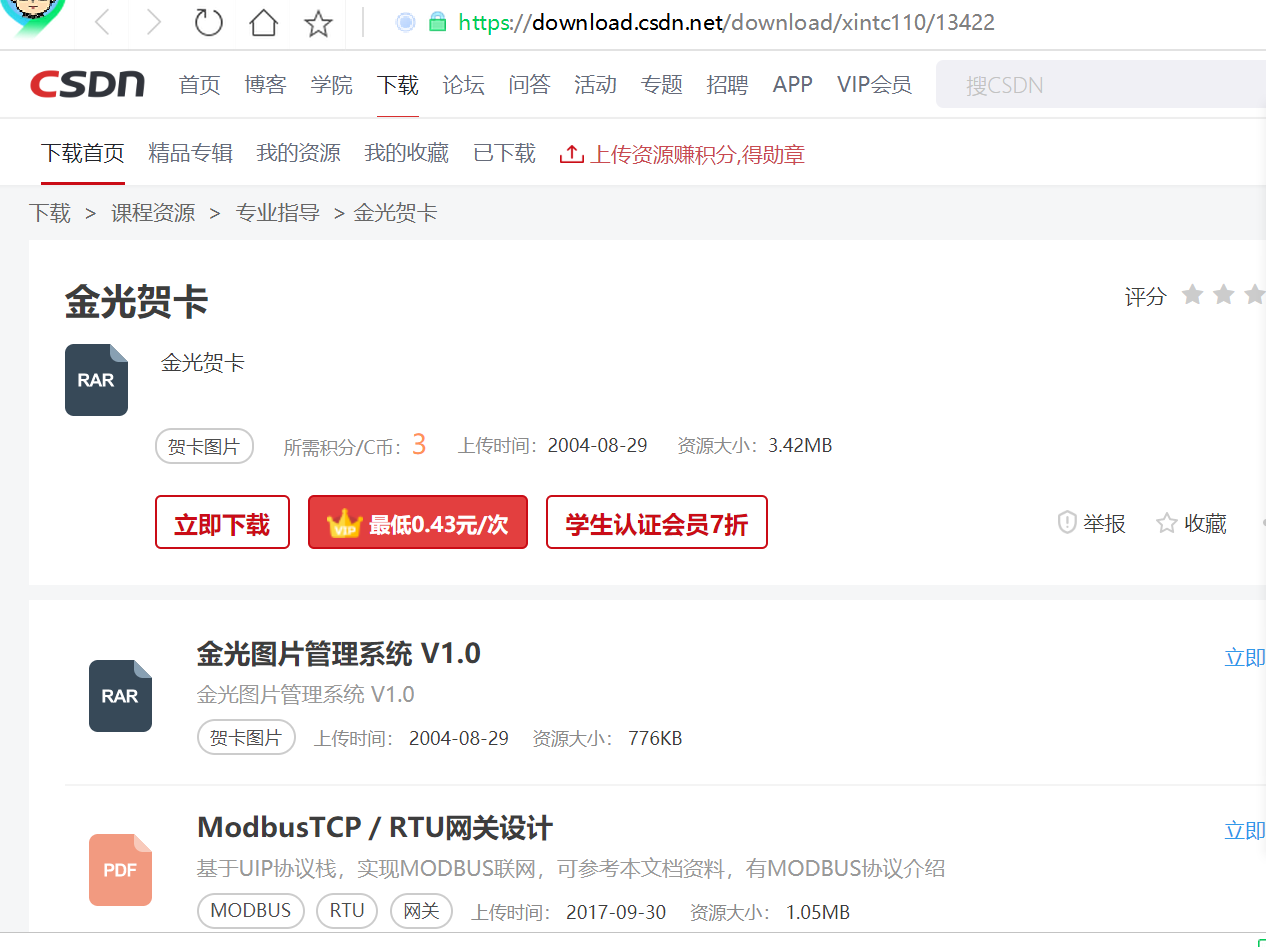Go to browser home page icon
1266x947 pixels.
[x=263, y=22]
